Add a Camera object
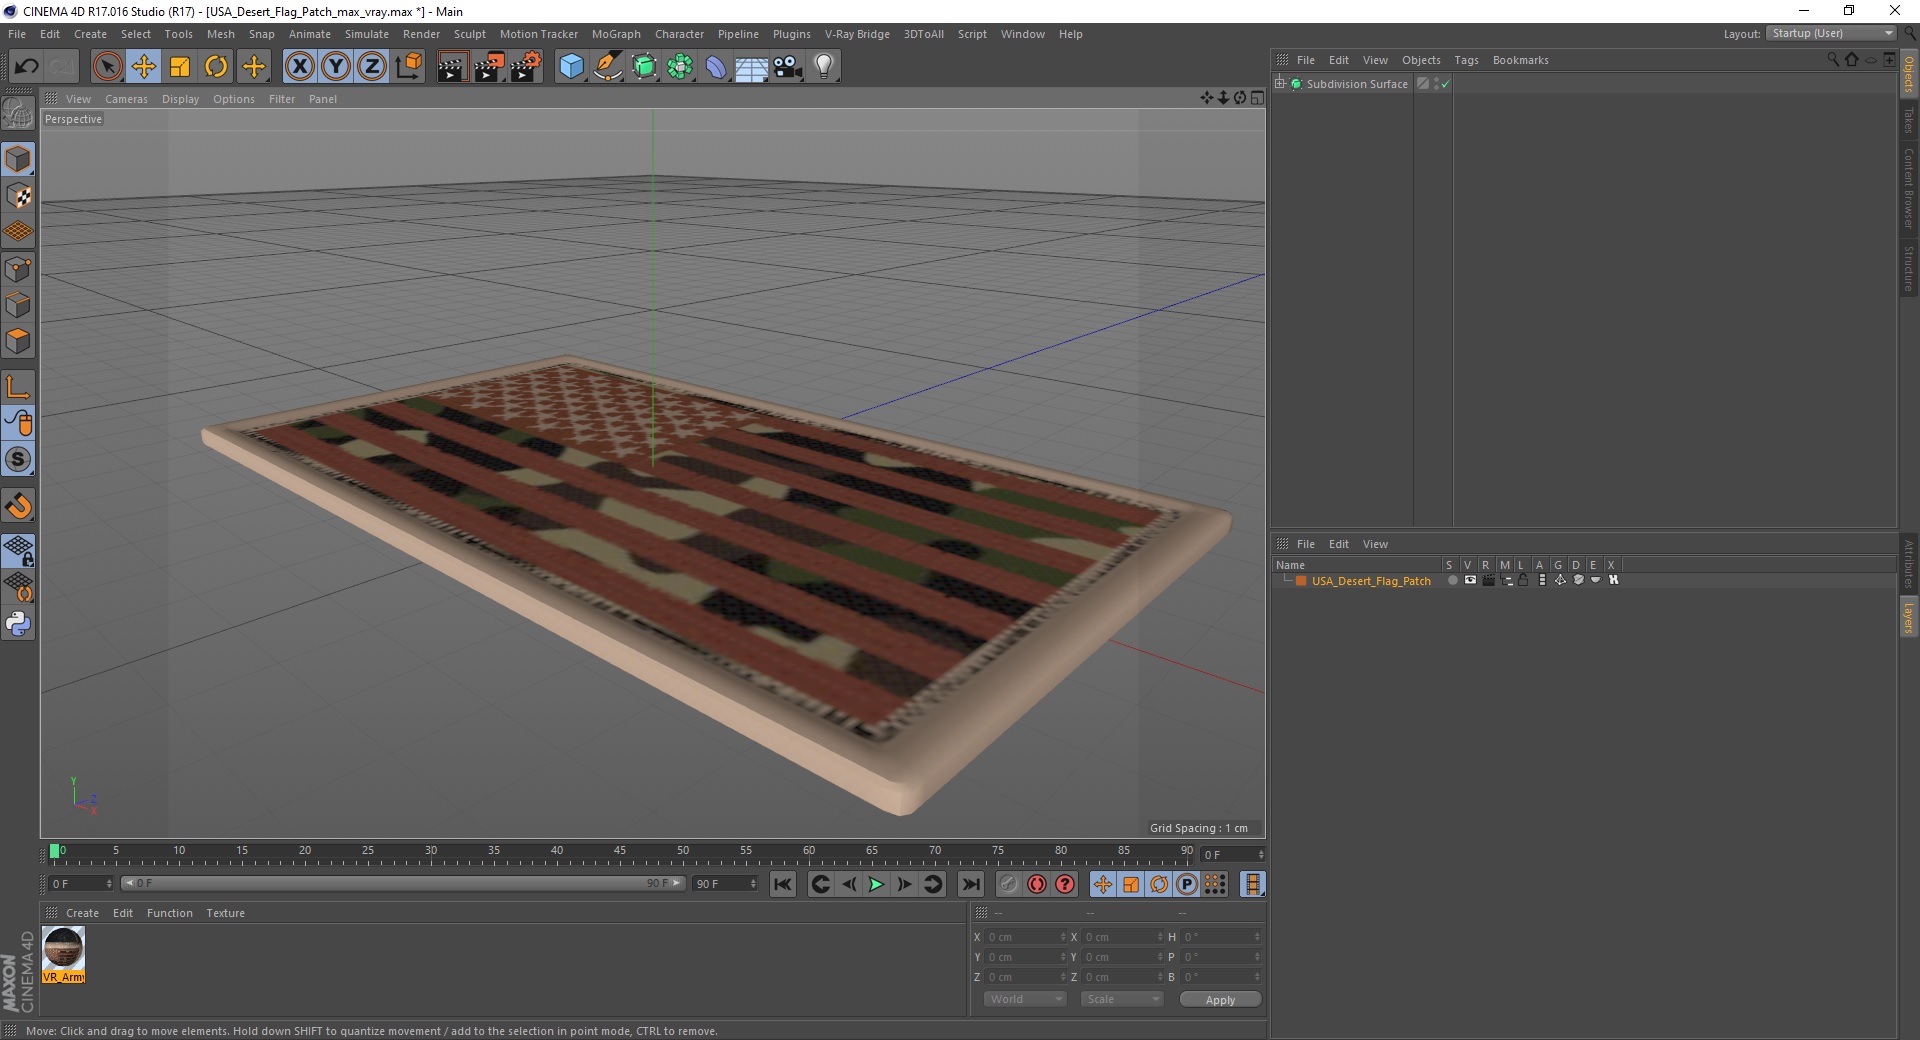This screenshot has height=1040, width=1920. click(x=788, y=67)
